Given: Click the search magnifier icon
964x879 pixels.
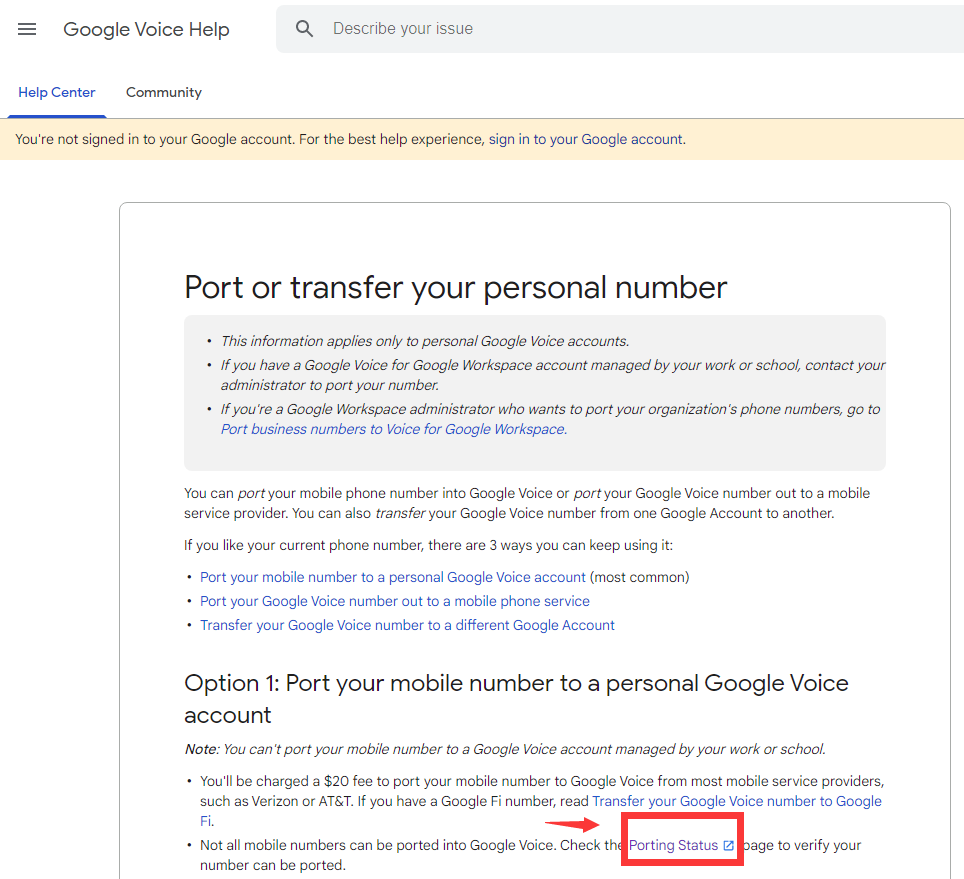Looking at the screenshot, I should [305, 29].
